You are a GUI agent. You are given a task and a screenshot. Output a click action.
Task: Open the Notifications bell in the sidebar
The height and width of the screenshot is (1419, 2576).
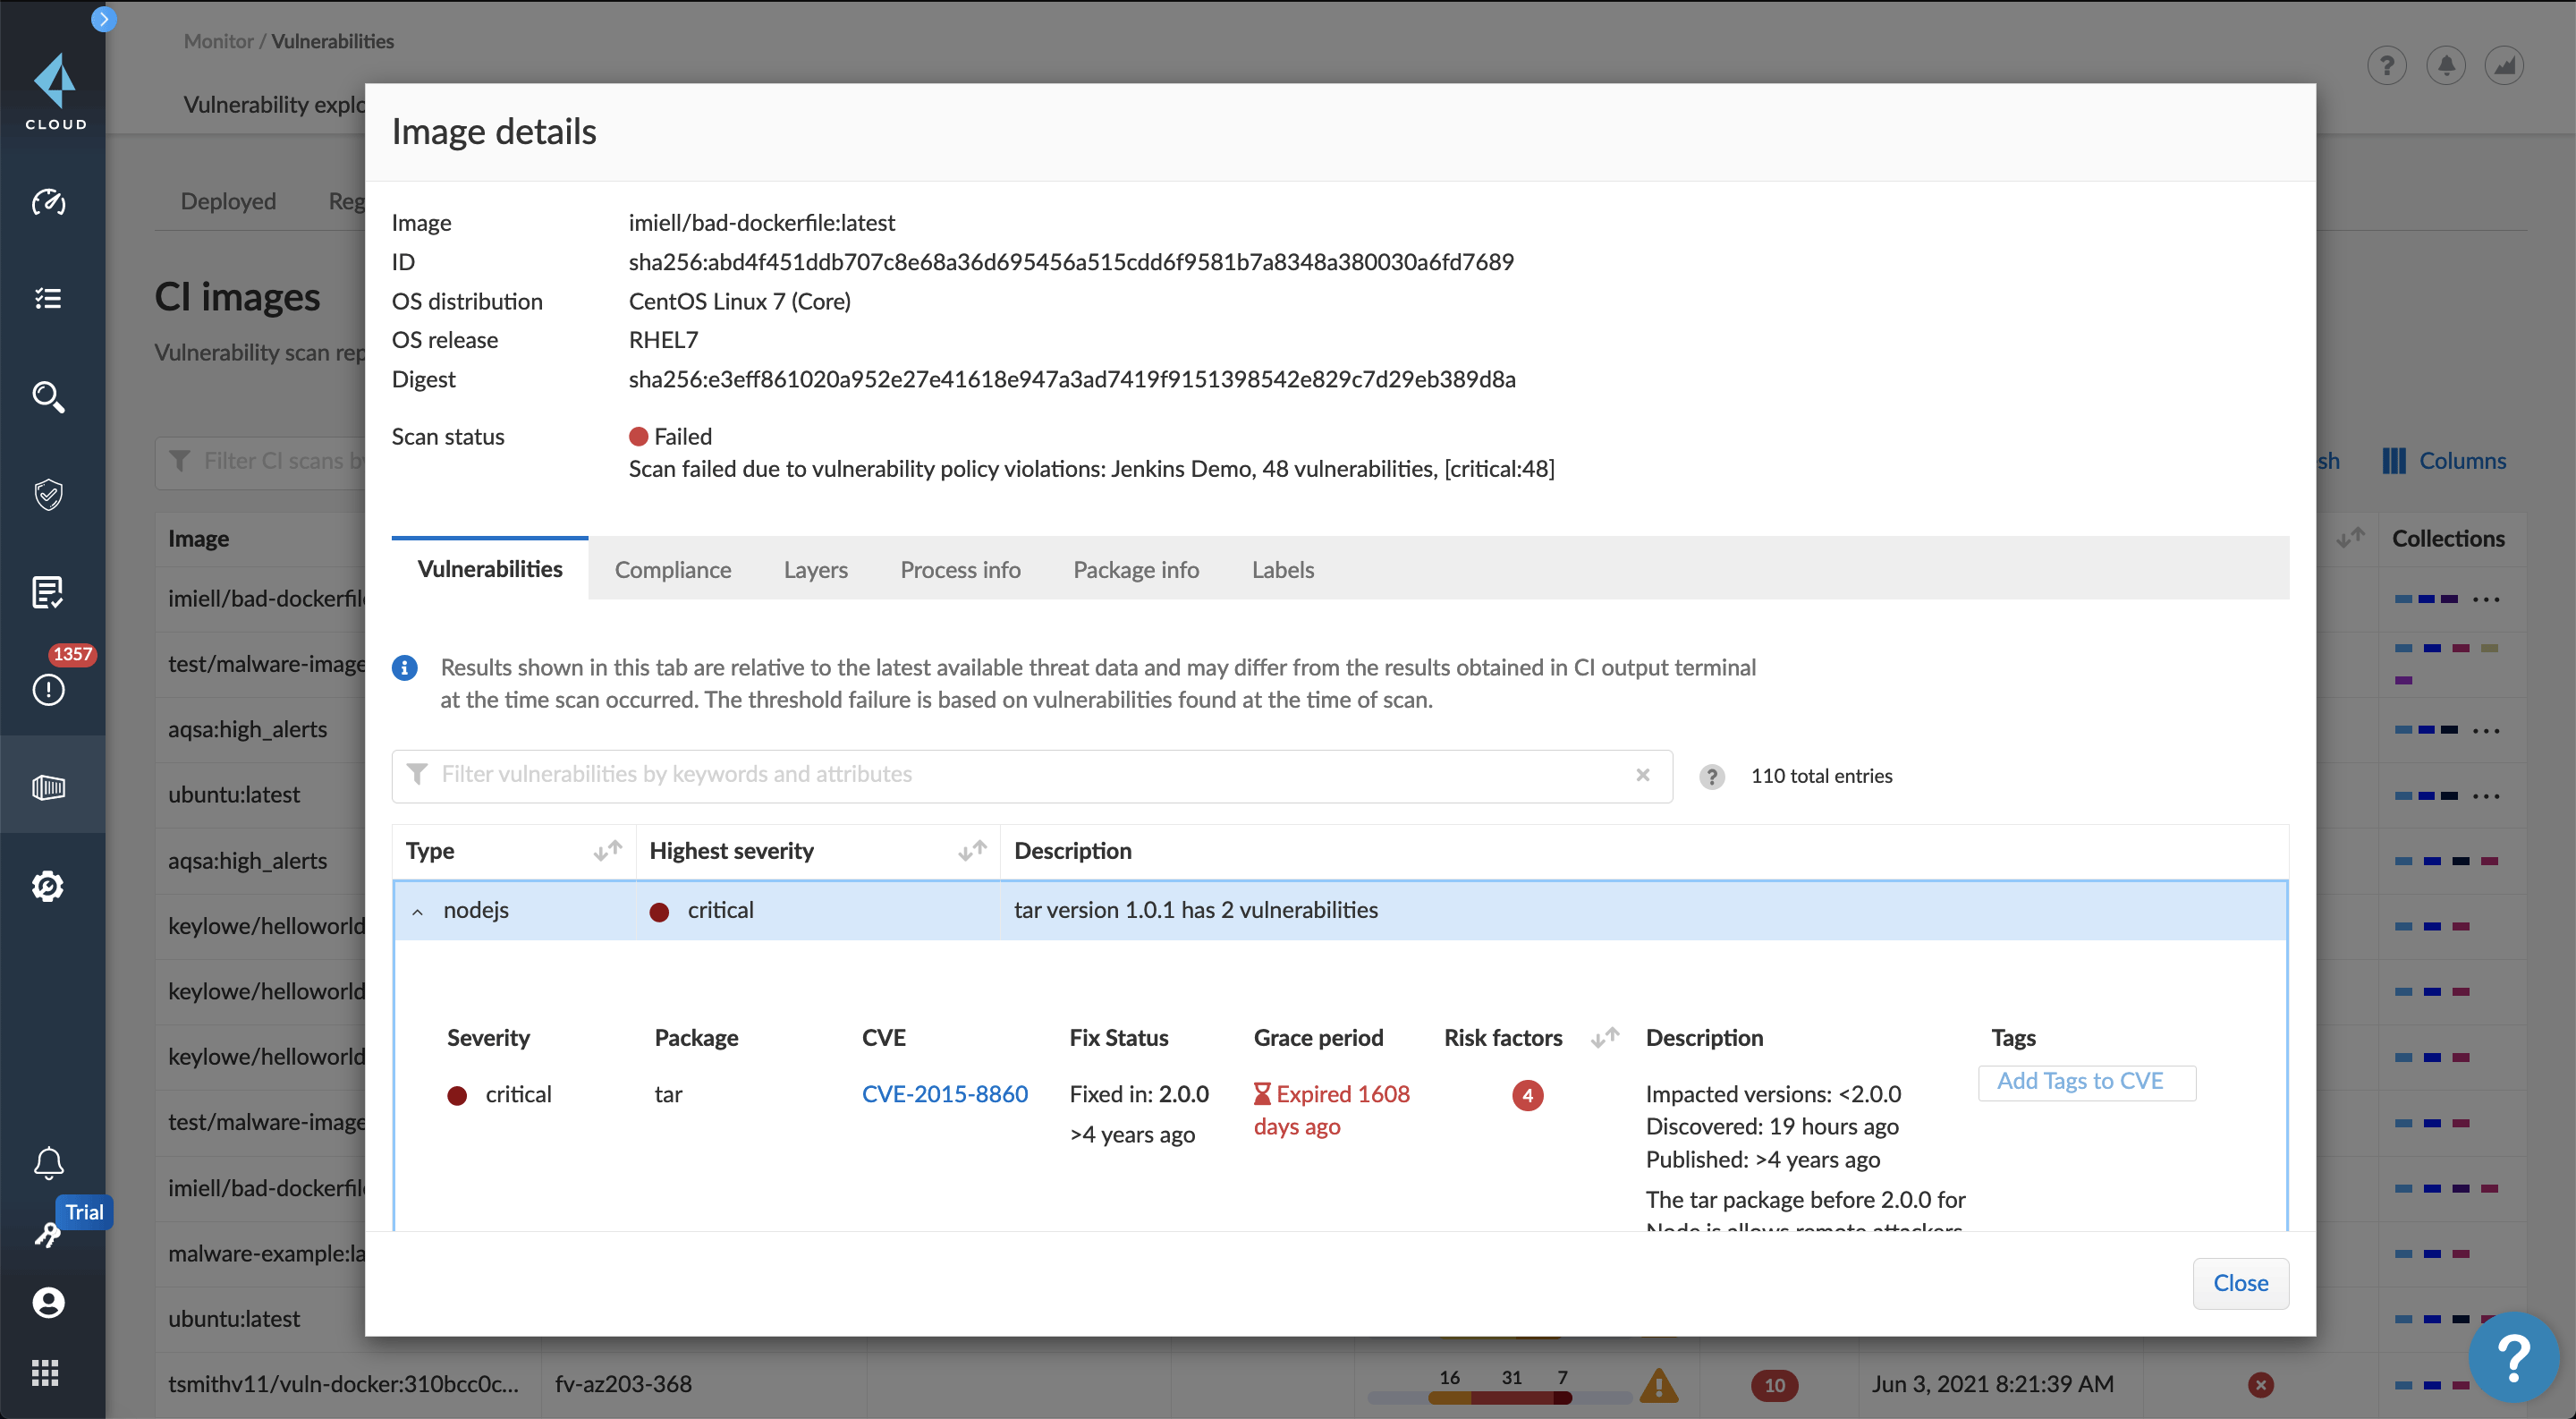tap(47, 1163)
